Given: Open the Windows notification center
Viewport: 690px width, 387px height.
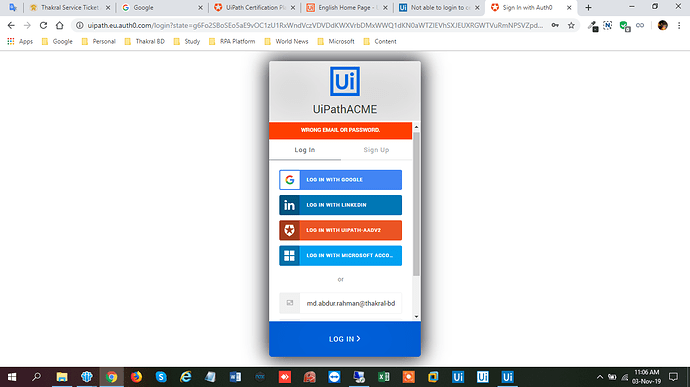Looking at the screenshot, I should [x=673, y=377].
